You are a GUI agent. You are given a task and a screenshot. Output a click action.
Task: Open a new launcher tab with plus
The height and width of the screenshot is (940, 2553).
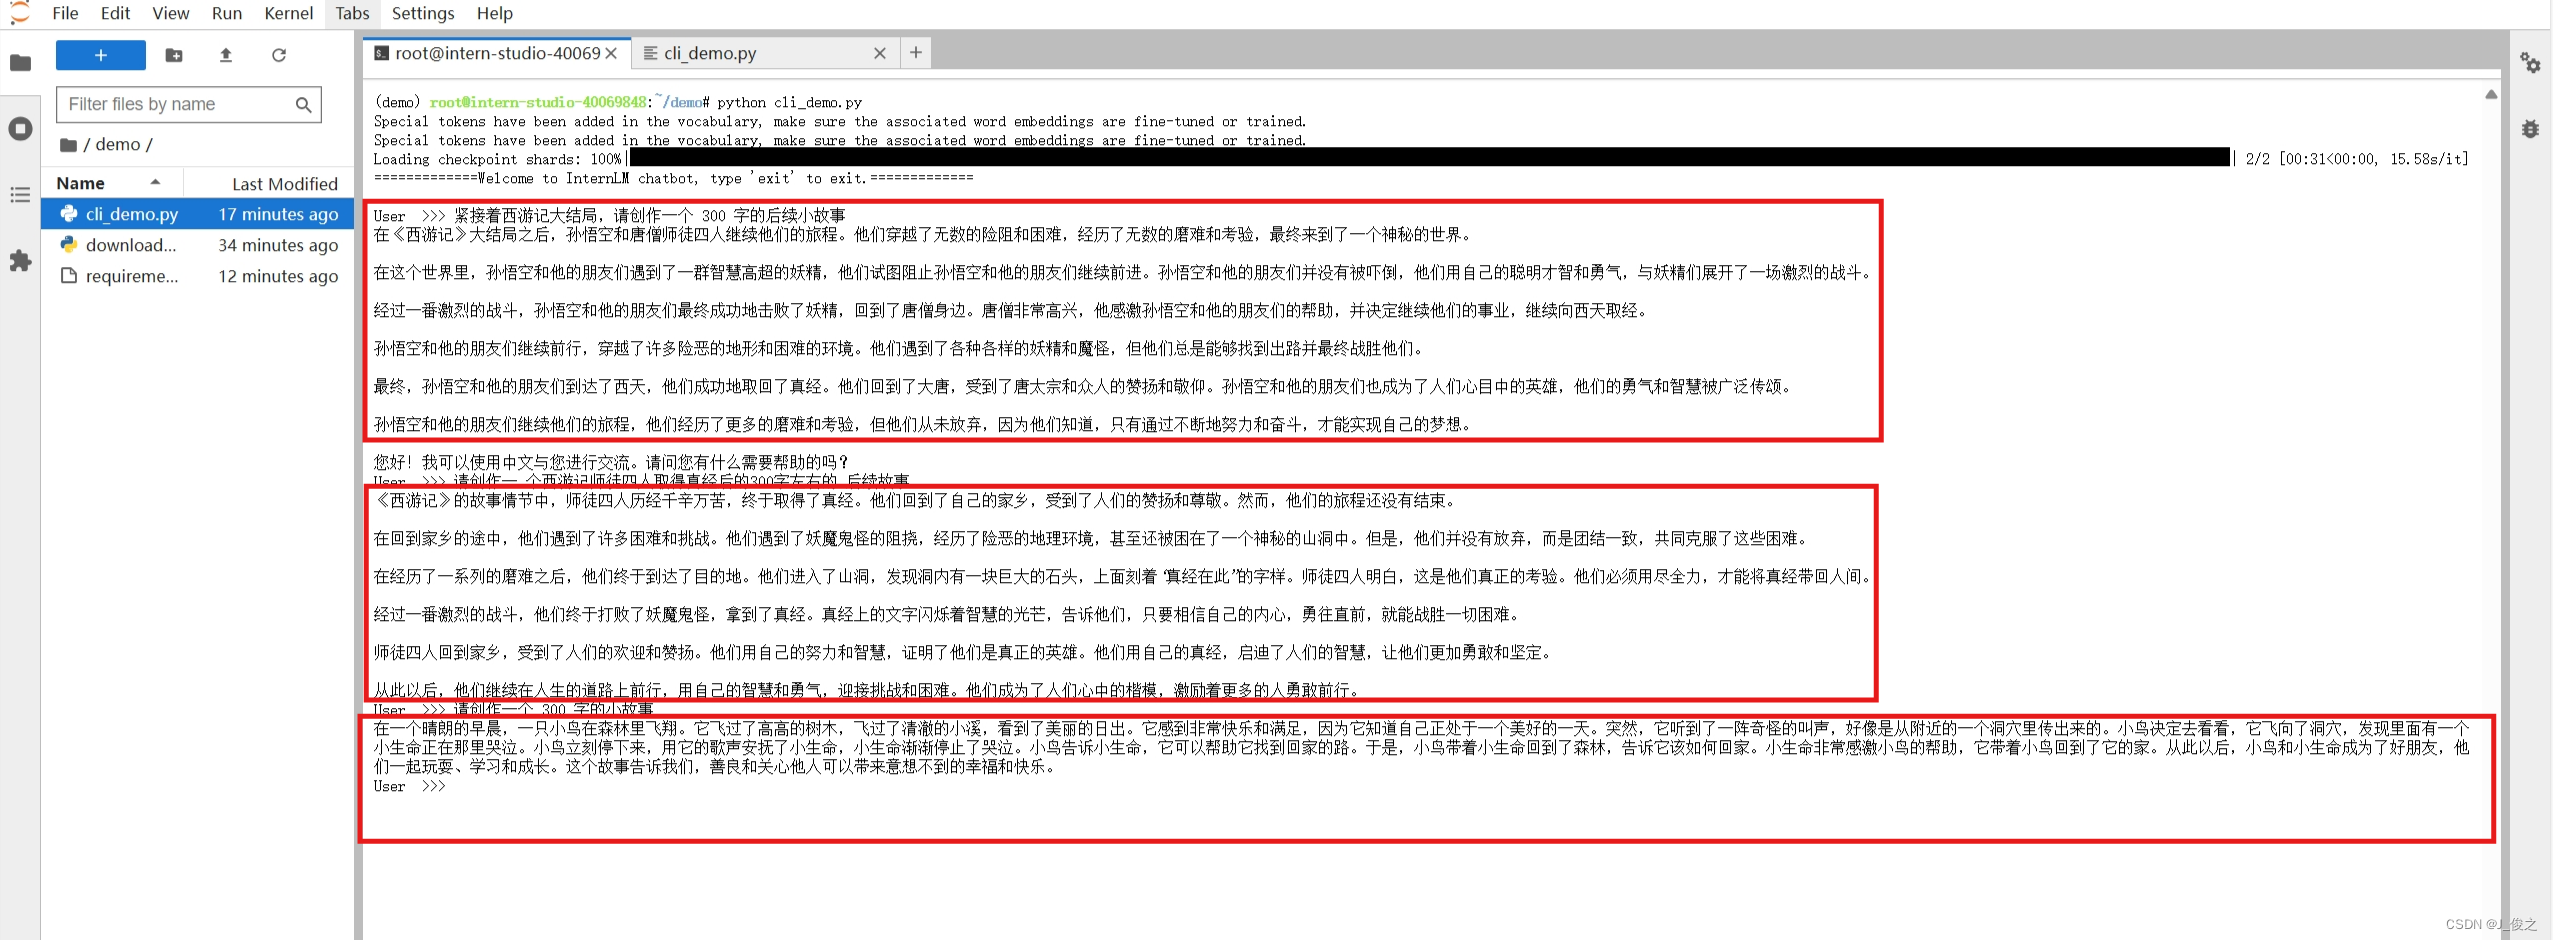916,53
